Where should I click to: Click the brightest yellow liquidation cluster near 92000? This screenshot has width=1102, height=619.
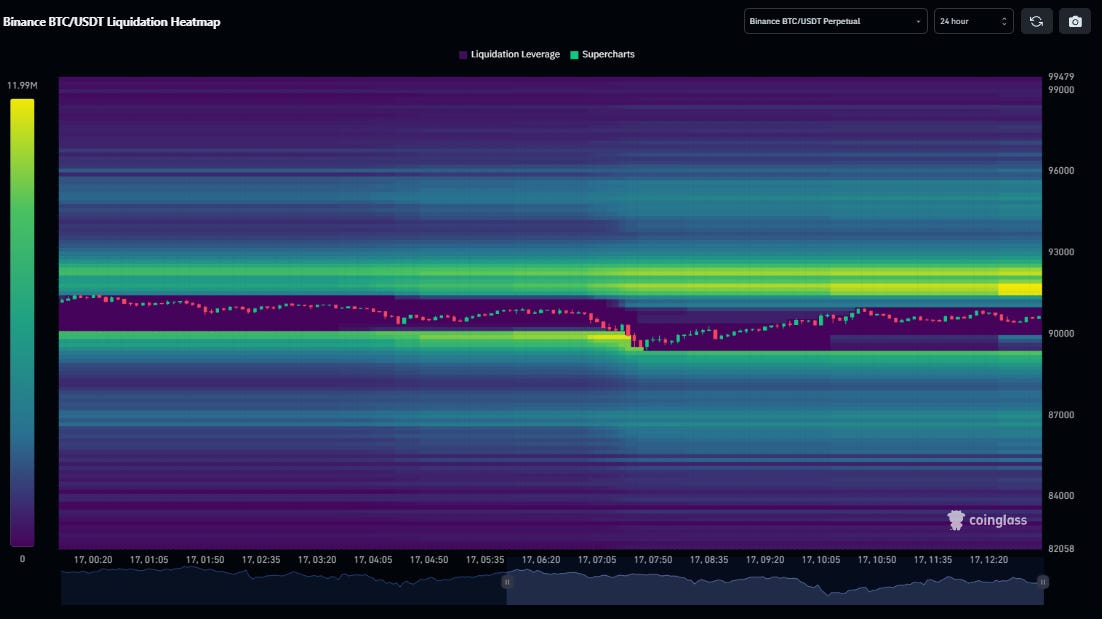[x=1020, y=289]
